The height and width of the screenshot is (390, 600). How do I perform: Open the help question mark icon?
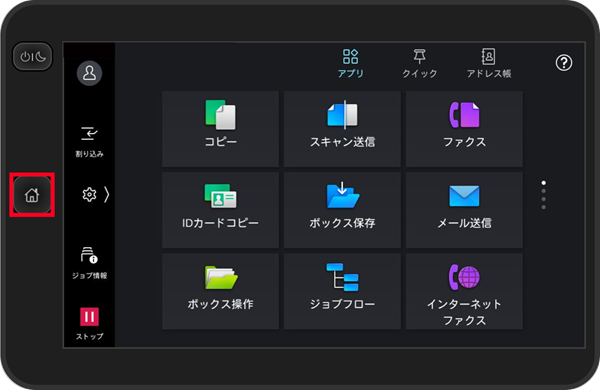(x=564, y=63)
